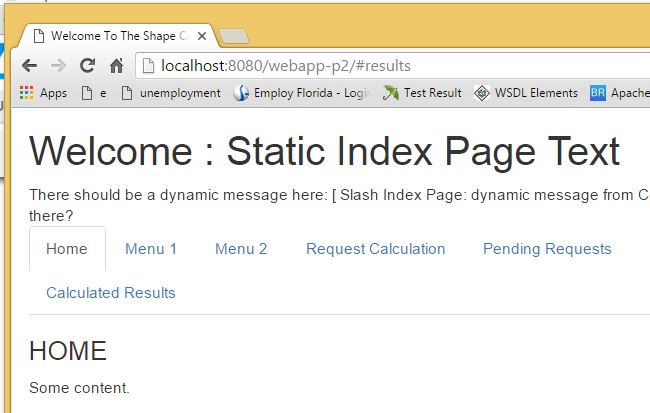Open the Apps grid shortcut
This screenshot has width=650, height=413.
44,93
